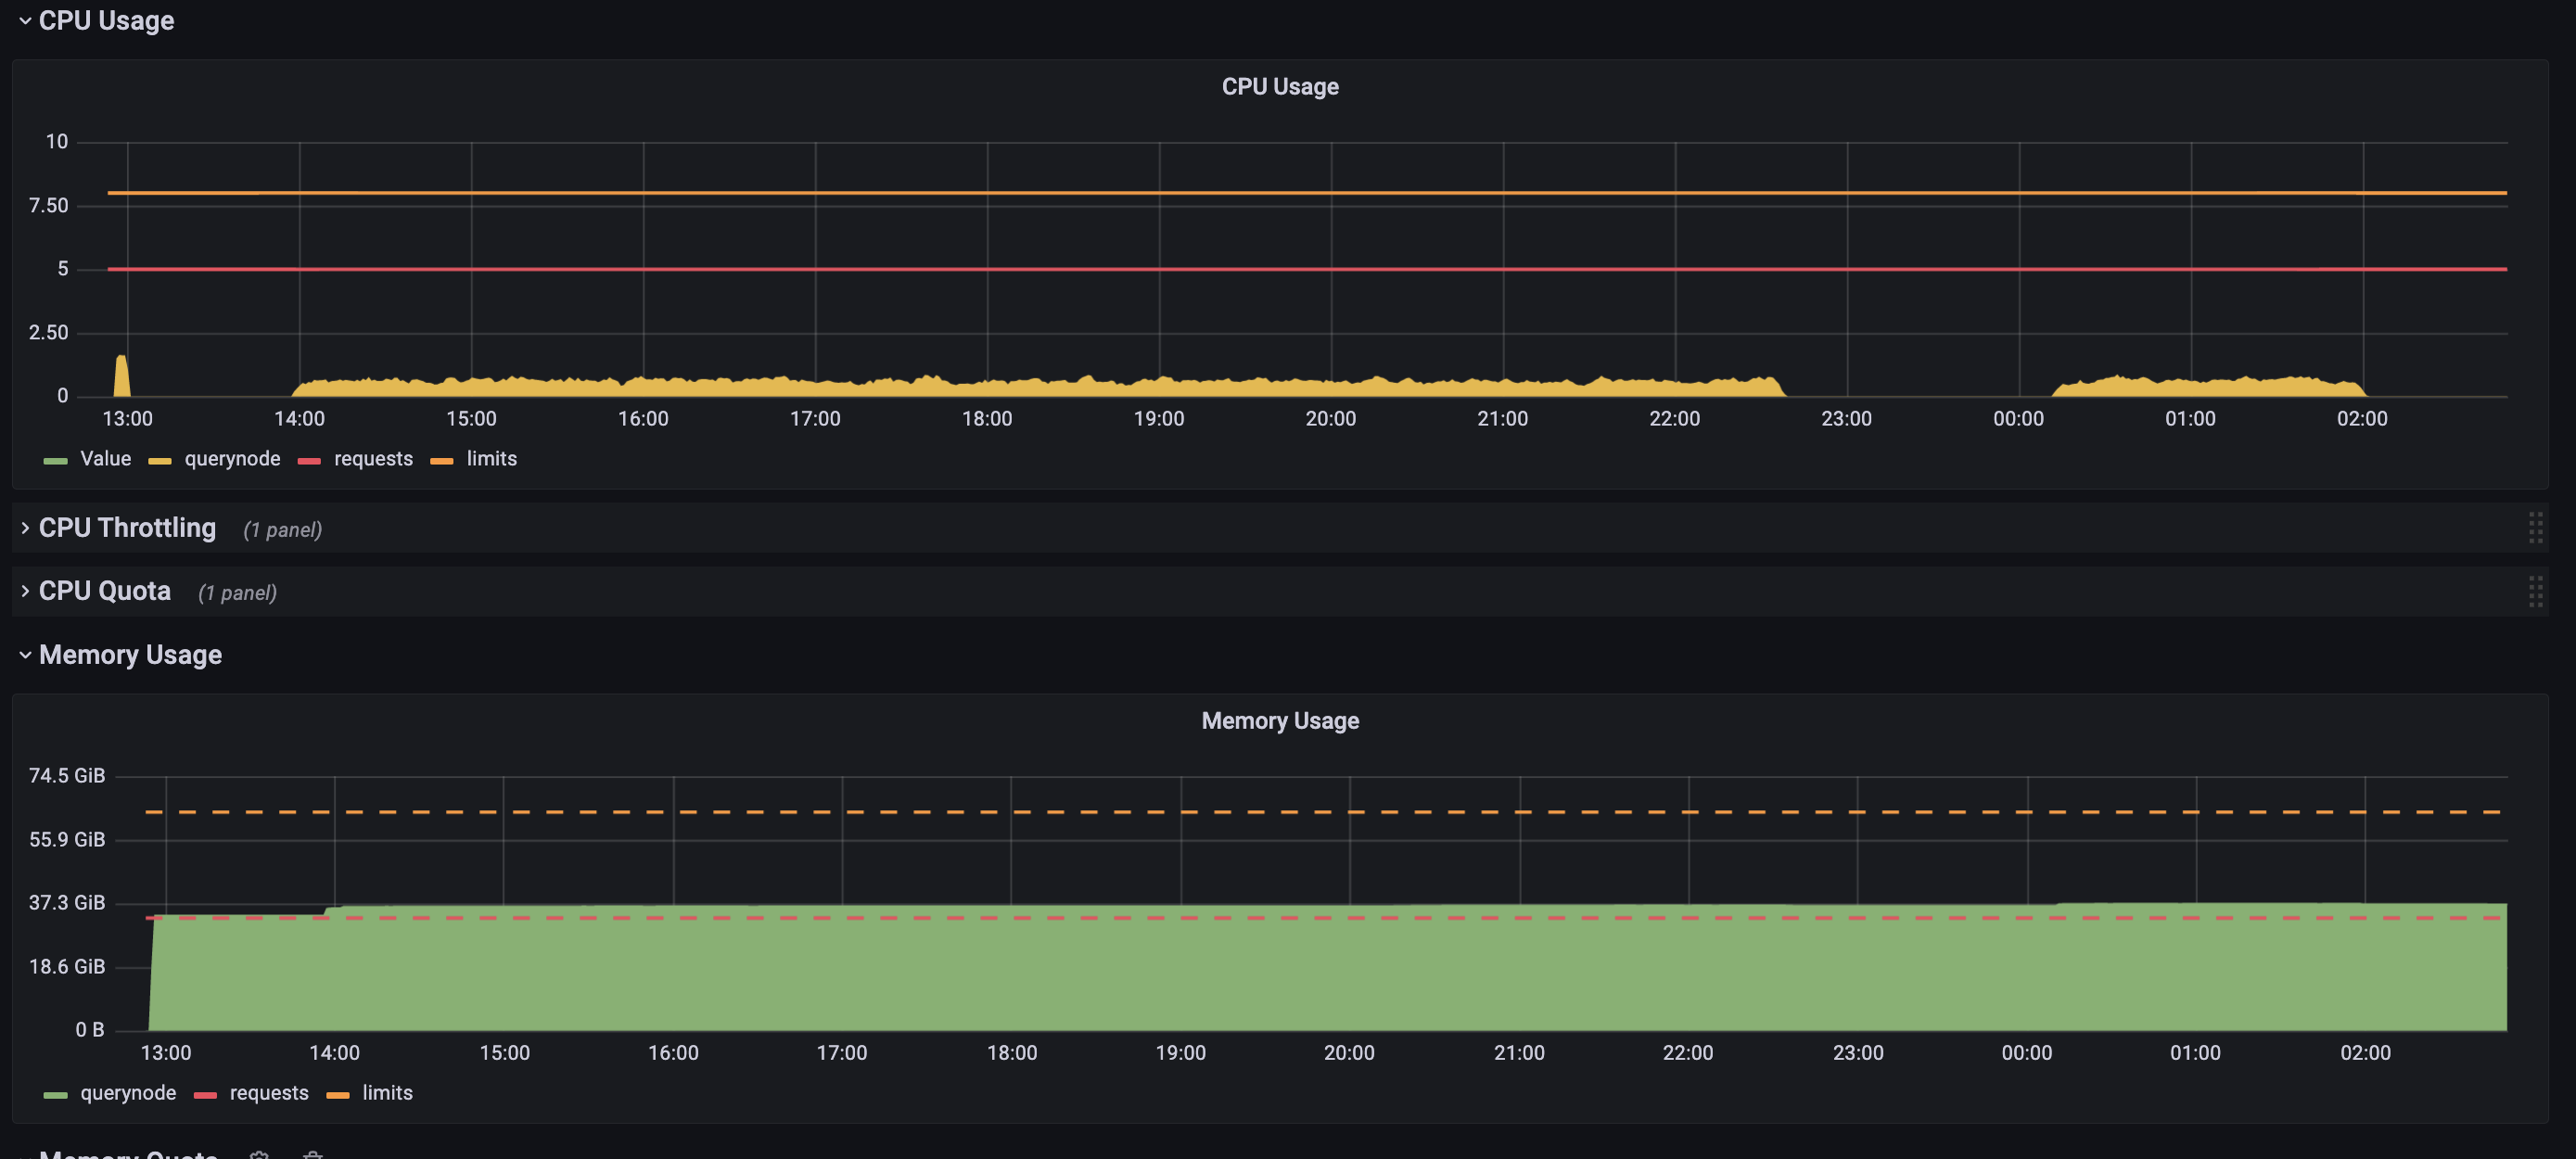Open the CPU Usage panel title menu
The image size is (2576, 1159).
pos(1279,86)
